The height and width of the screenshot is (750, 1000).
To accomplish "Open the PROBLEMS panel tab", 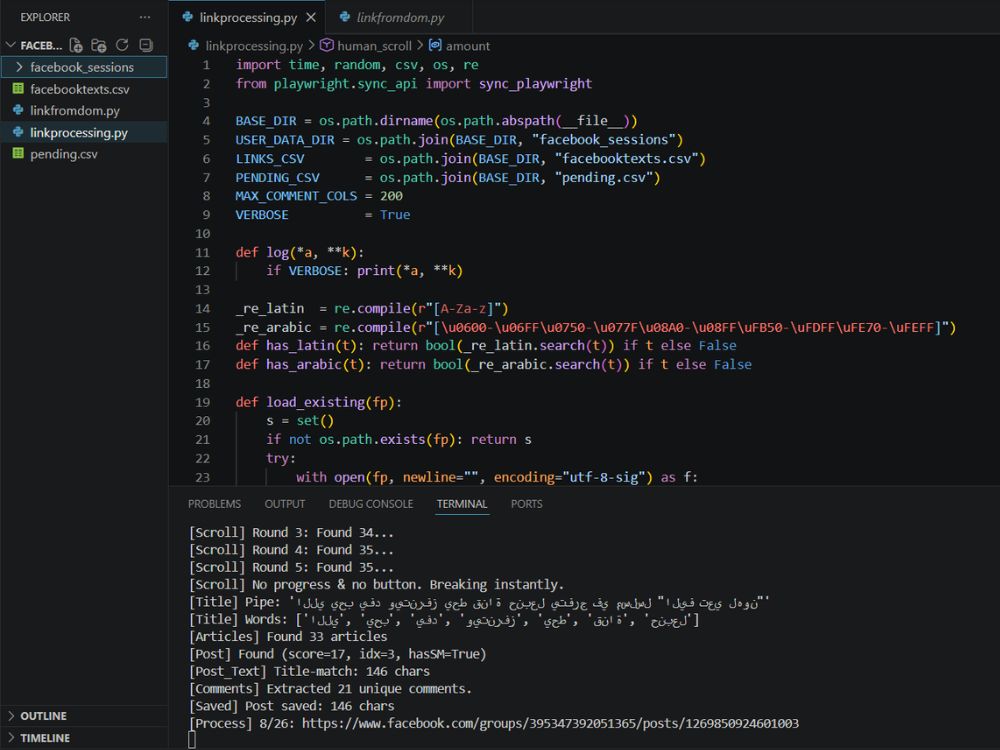I will click(214, 504).
